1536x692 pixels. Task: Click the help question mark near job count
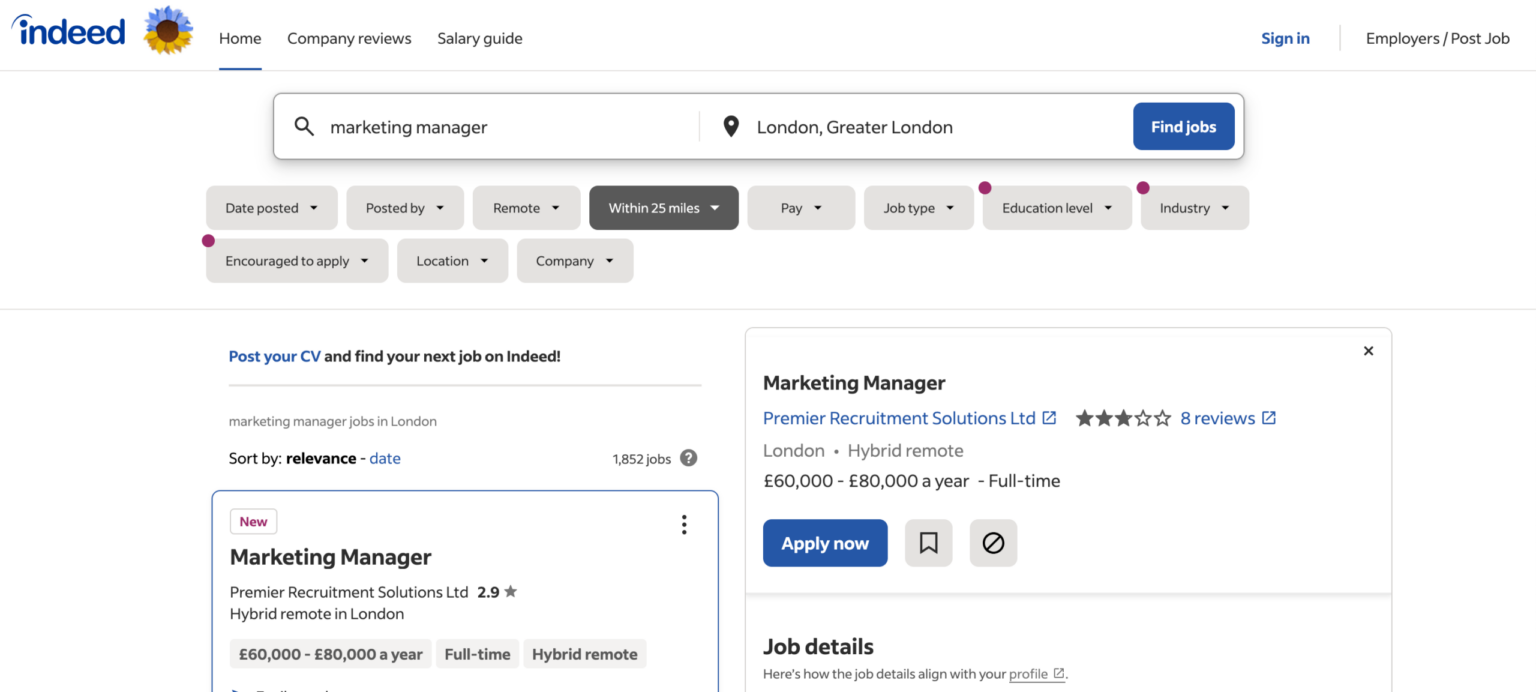[x=688, y=458]
